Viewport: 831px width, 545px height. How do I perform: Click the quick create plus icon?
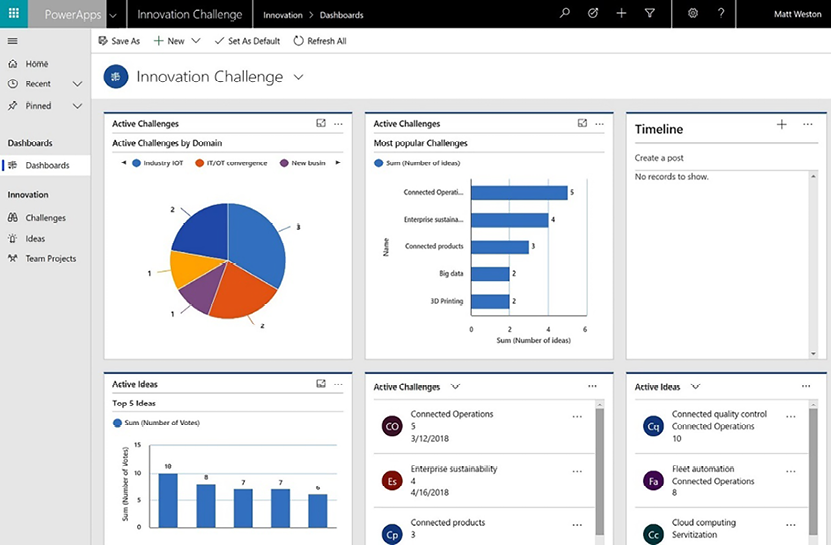click(621, 14)
